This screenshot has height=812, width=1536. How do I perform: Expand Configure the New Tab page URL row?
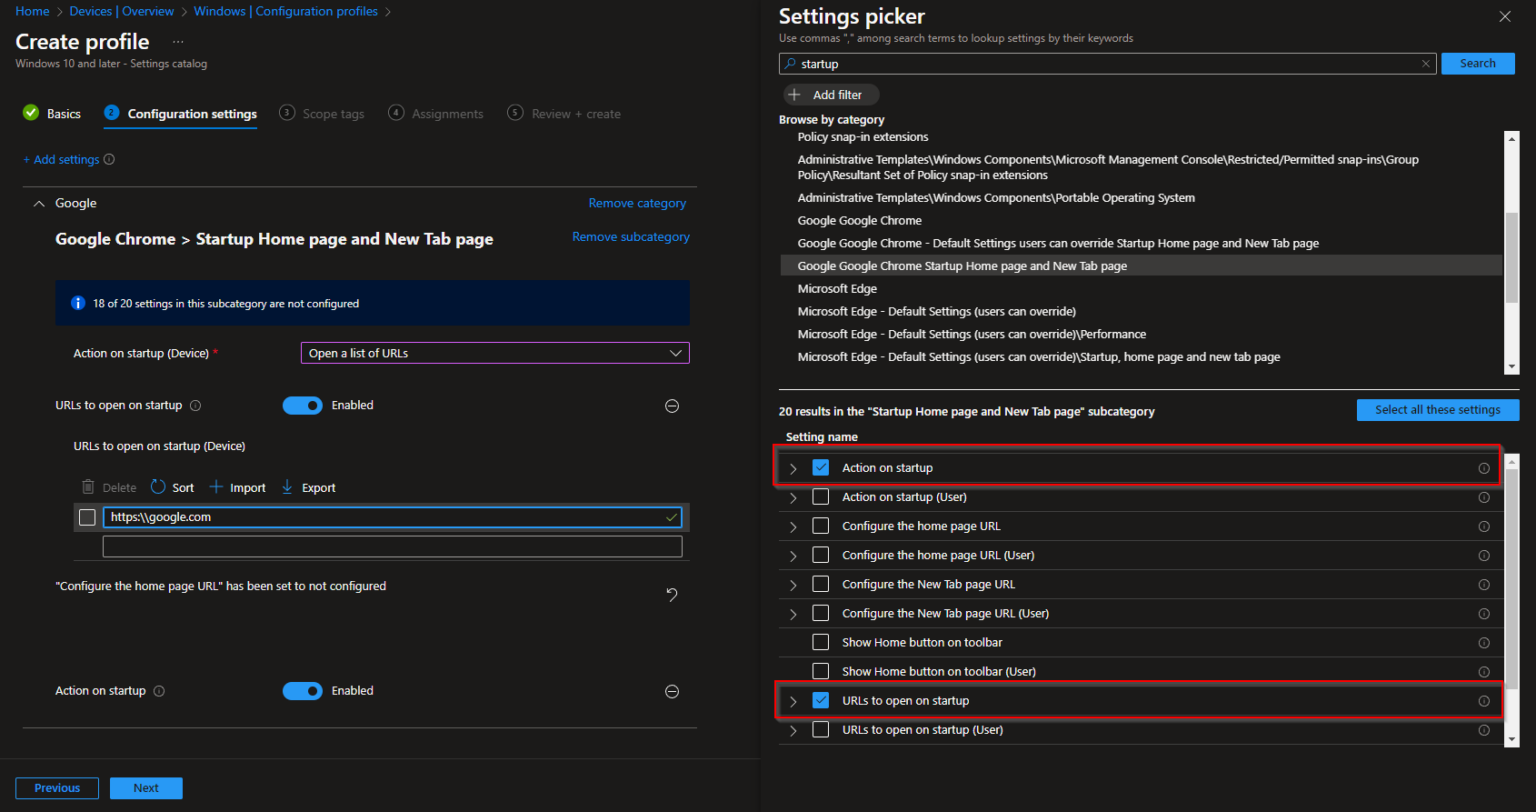click(793, 585)
